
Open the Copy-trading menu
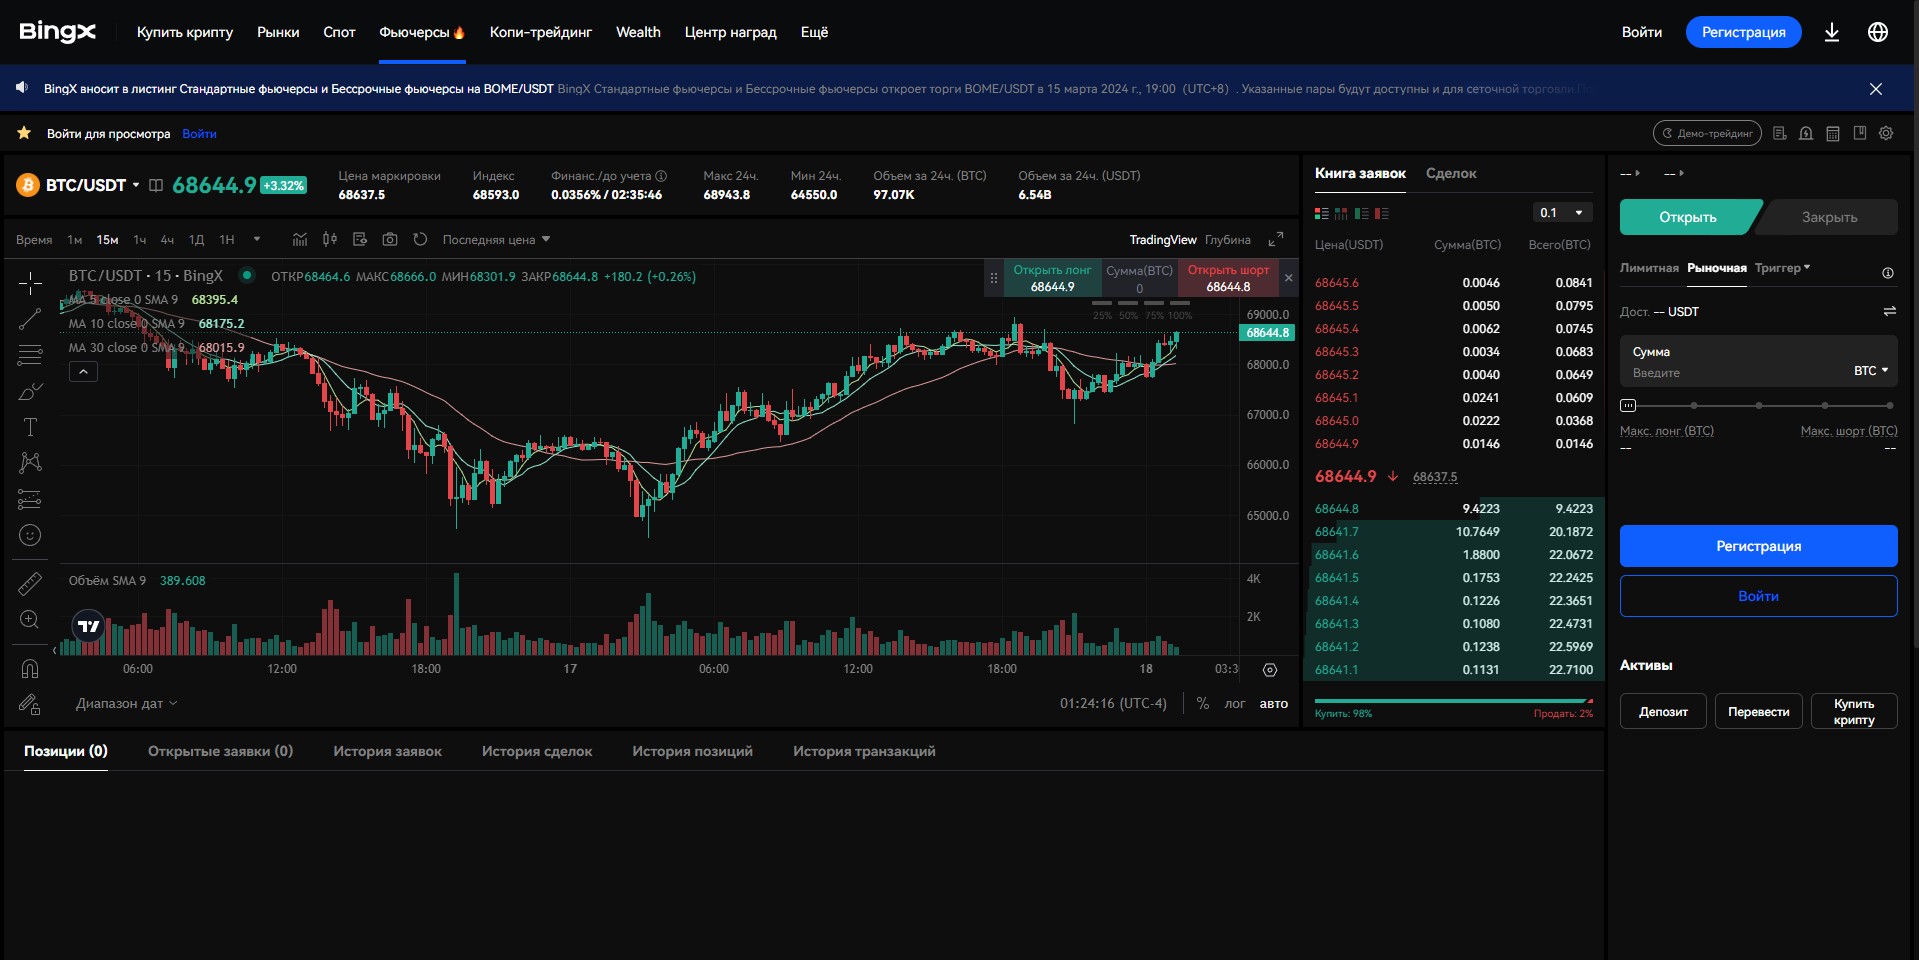tap(541, 32)
